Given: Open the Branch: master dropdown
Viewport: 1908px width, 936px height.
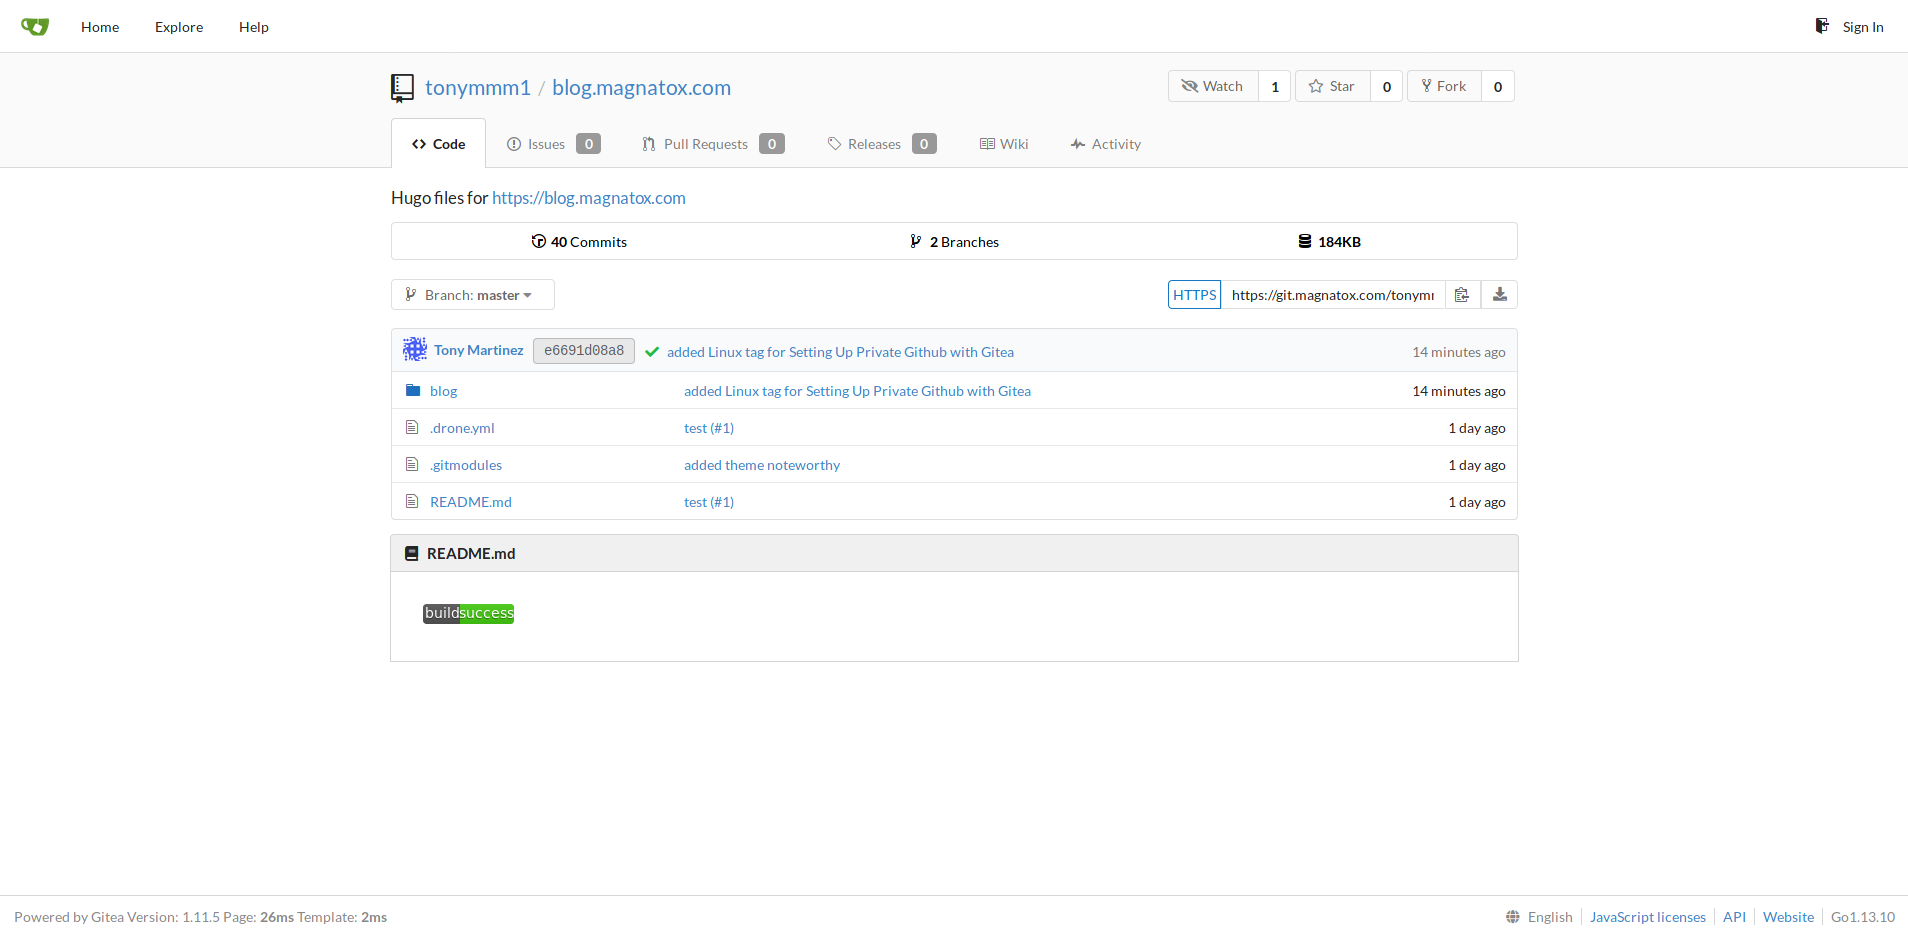Looking at the screenshot, I should click(x=472, y=295).
